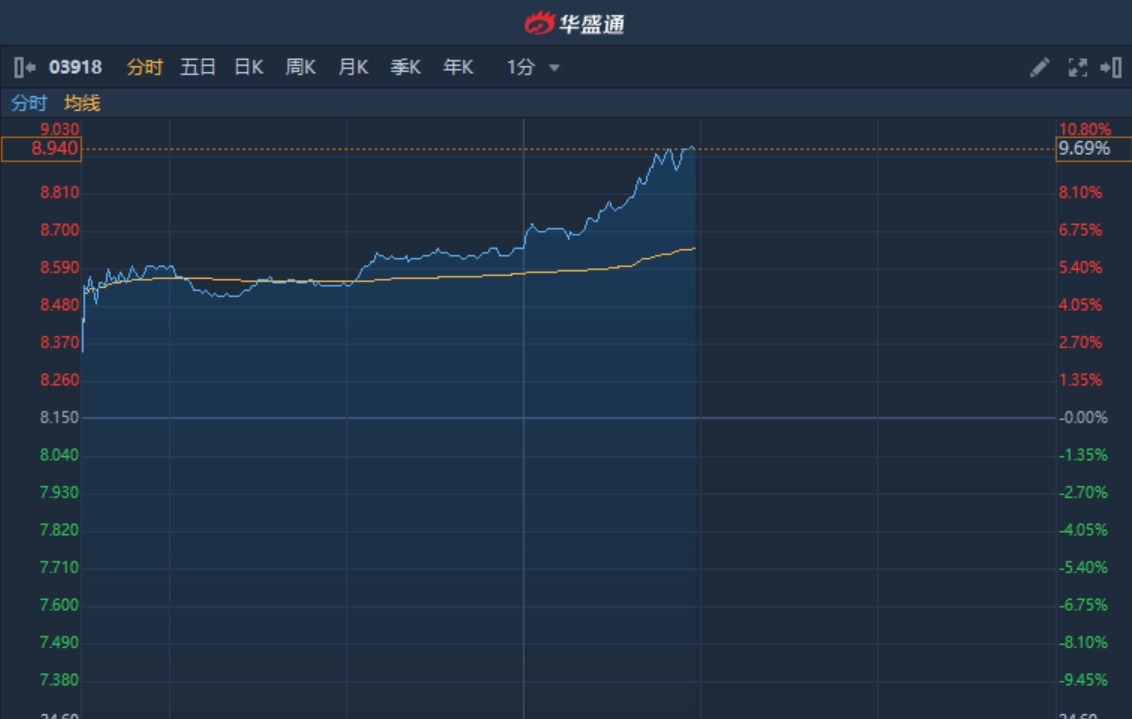Viewport: 1132px width, 719px height.
Task: Open the 日K chart tab
Action: tap(248, 68)
